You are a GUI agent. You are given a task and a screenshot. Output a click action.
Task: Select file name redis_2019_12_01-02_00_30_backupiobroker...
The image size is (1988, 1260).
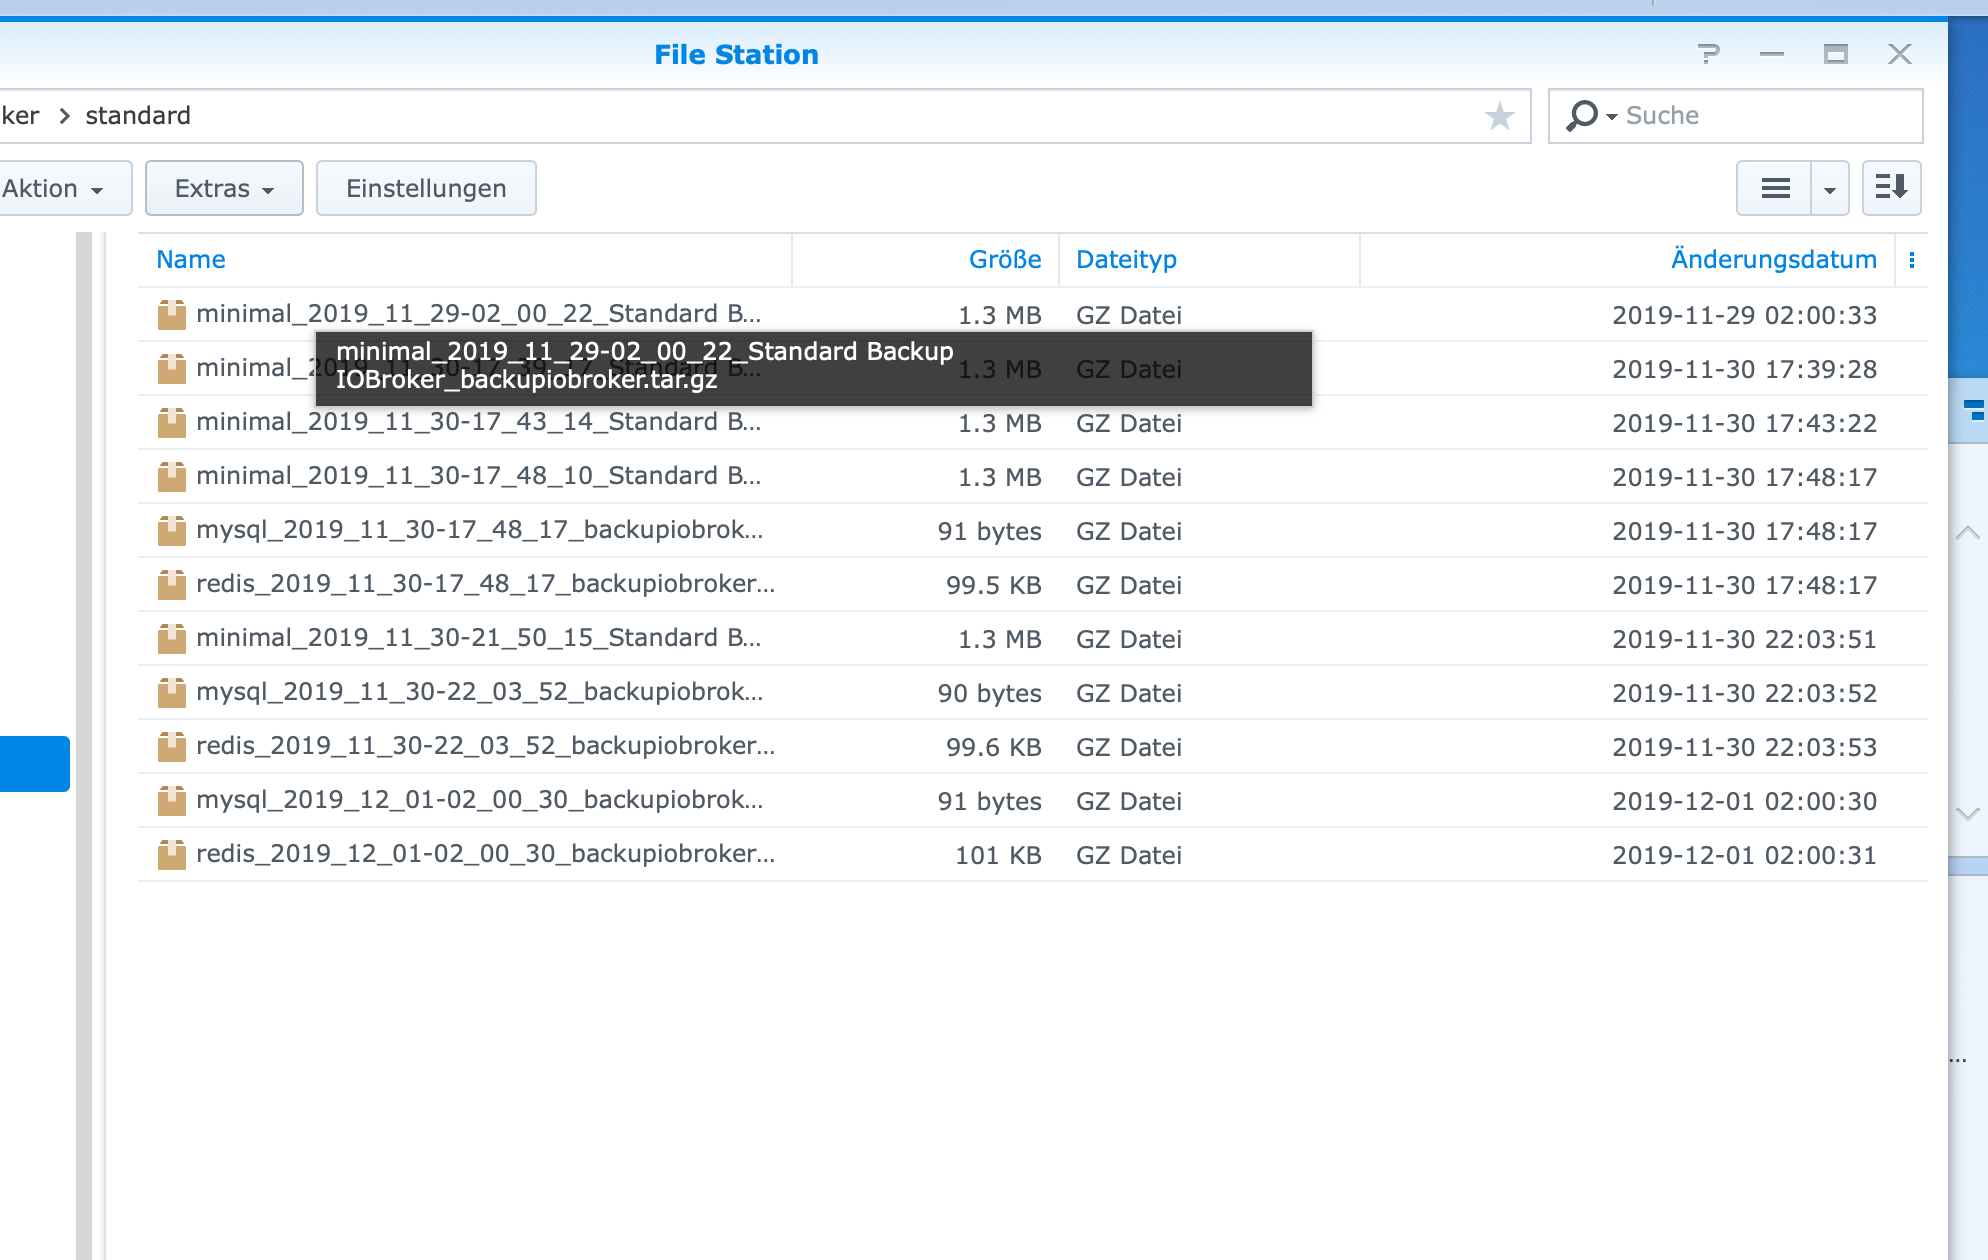tap(486, 854)
